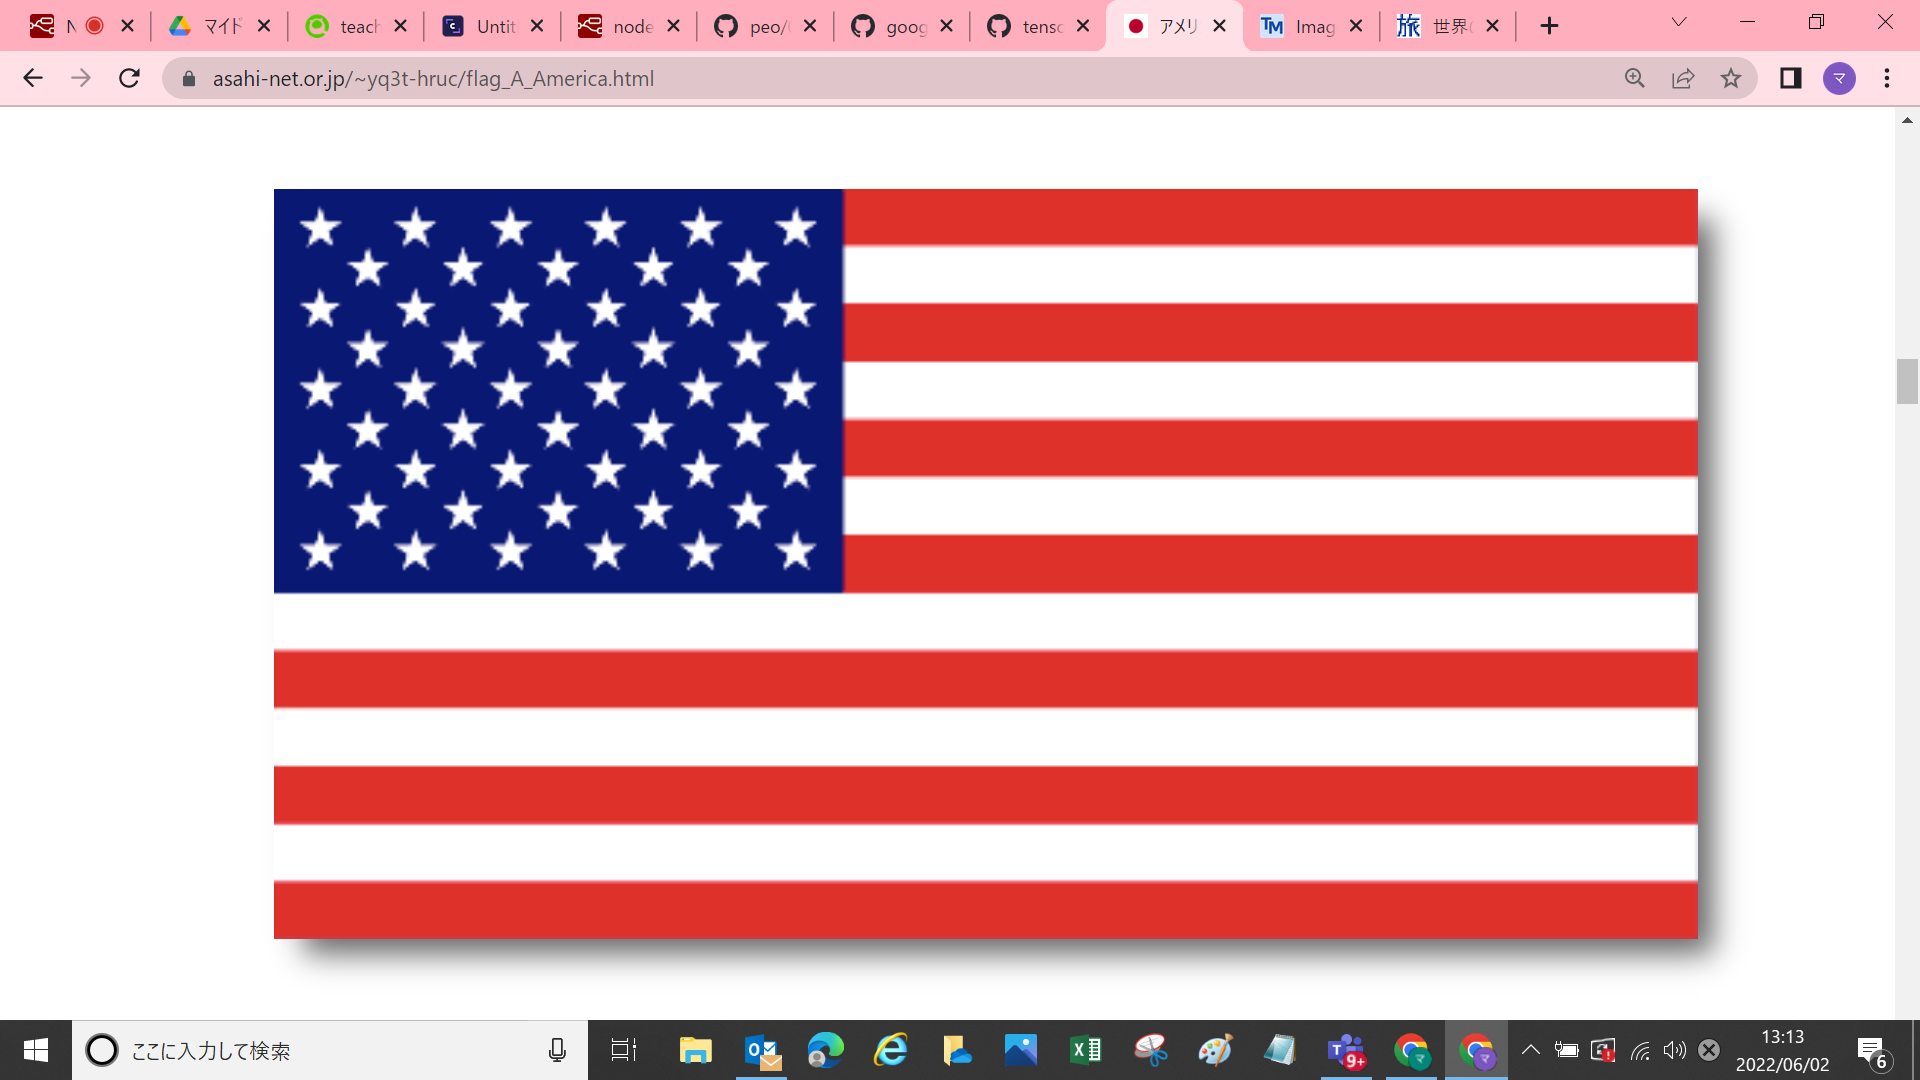
Task: Click the browser reload page icon
Action: tap(129, 78)
